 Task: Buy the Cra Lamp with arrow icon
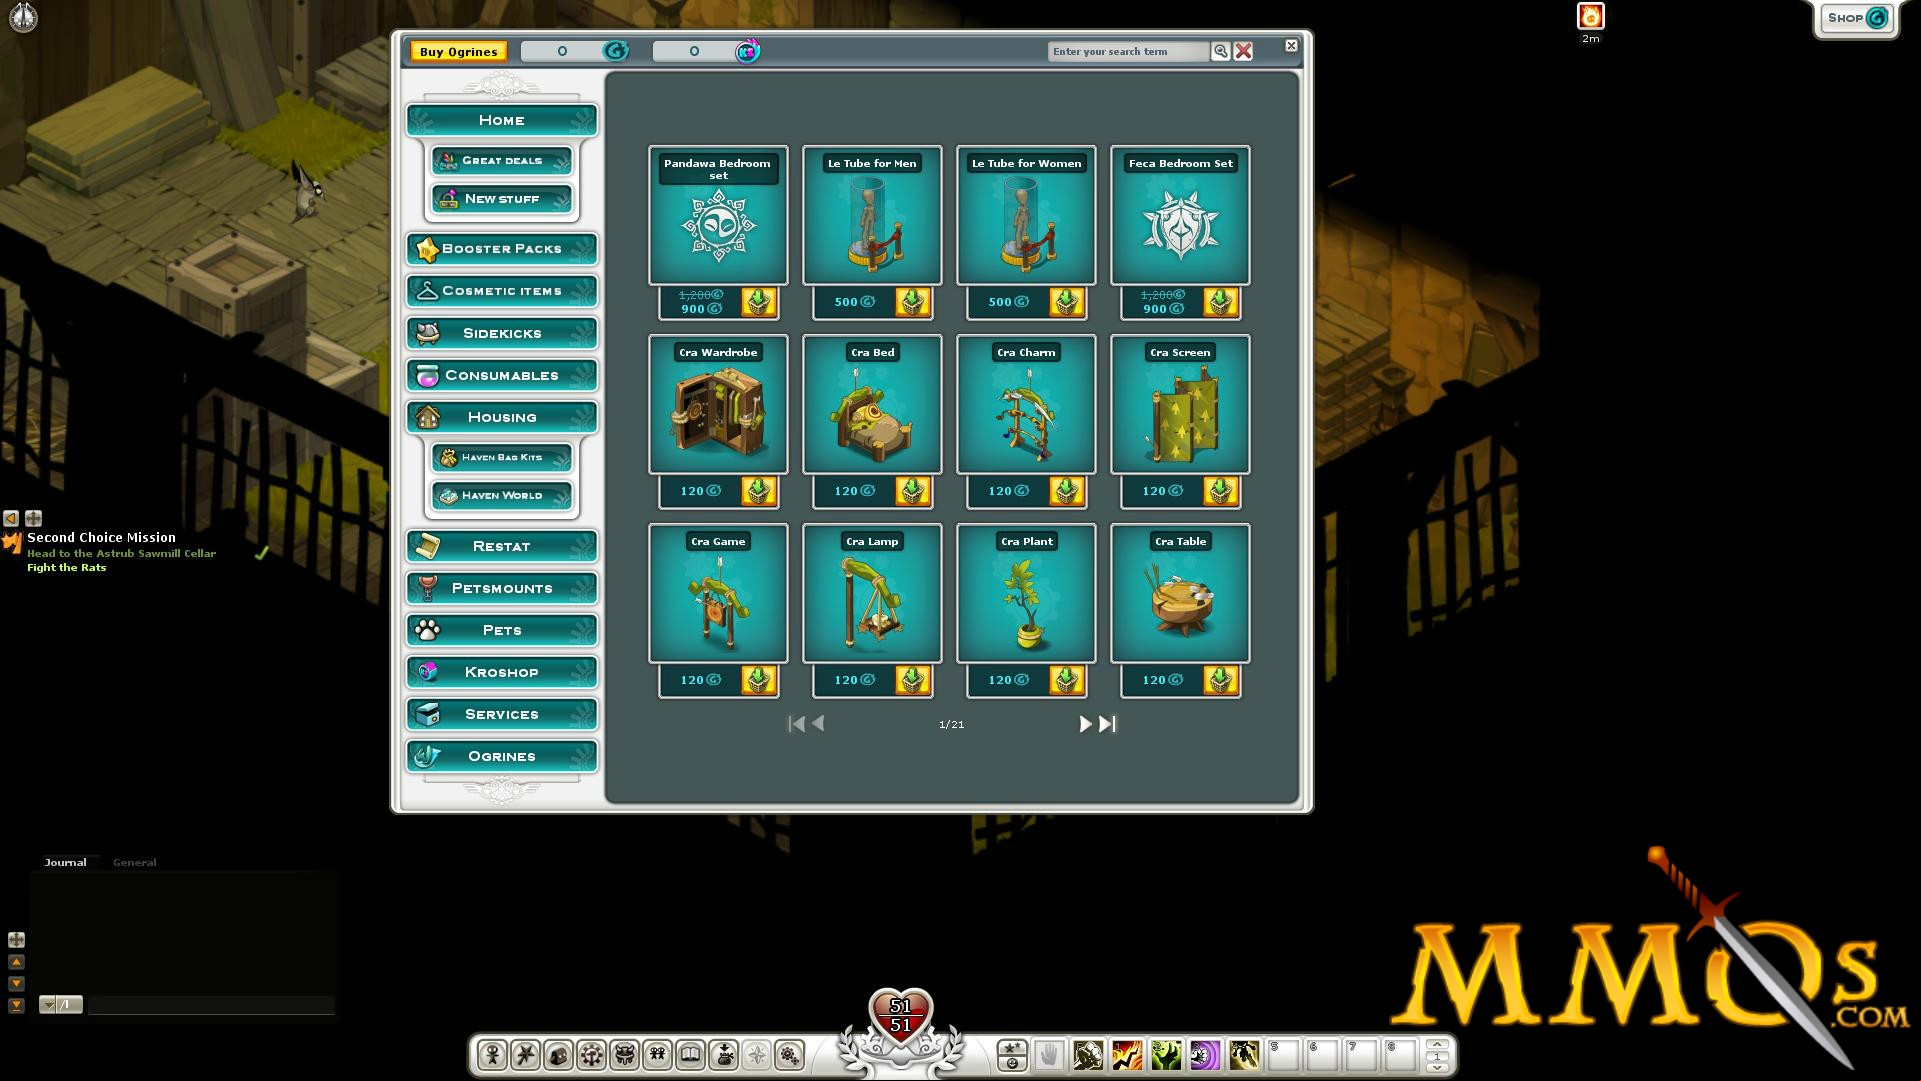913,680
